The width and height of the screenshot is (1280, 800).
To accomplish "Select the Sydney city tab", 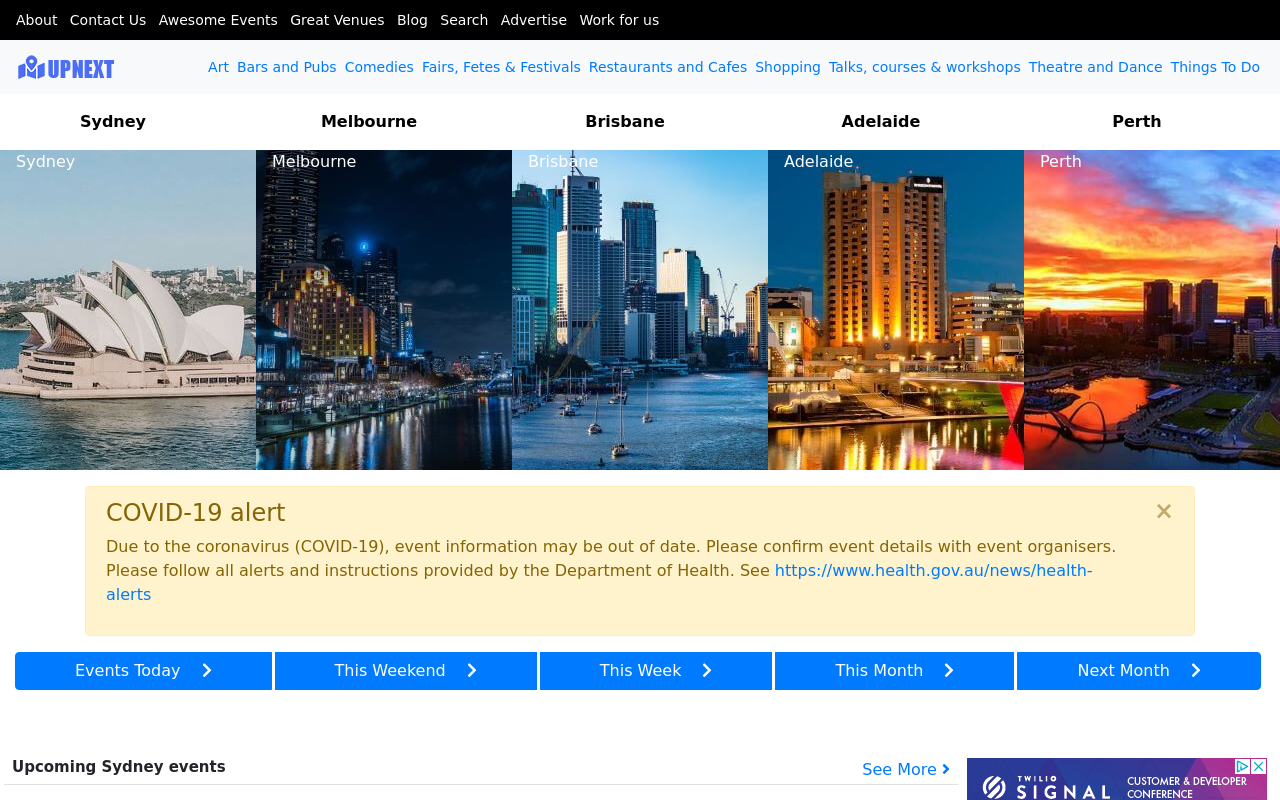I will tap(113, 122).
